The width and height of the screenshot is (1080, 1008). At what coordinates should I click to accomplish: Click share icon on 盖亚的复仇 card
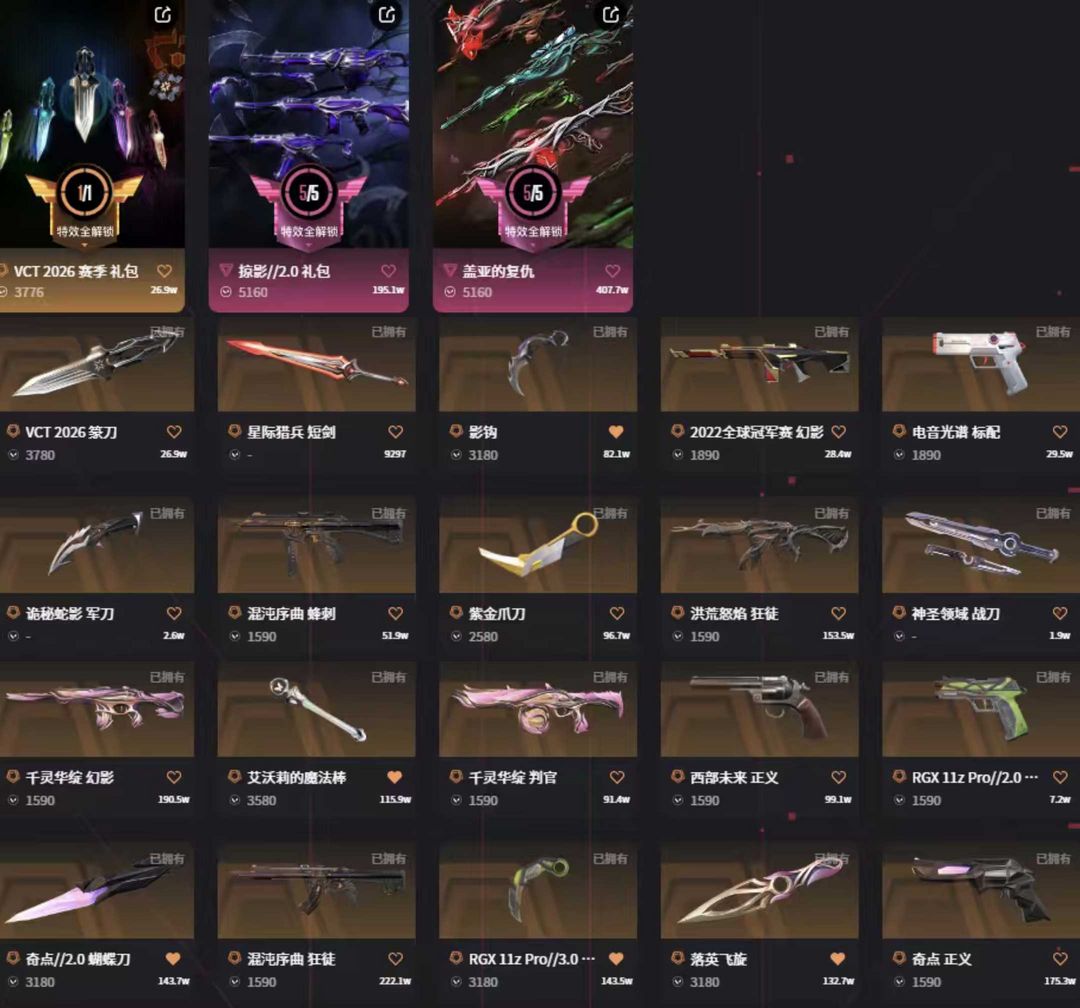click(x=611, y=14)
